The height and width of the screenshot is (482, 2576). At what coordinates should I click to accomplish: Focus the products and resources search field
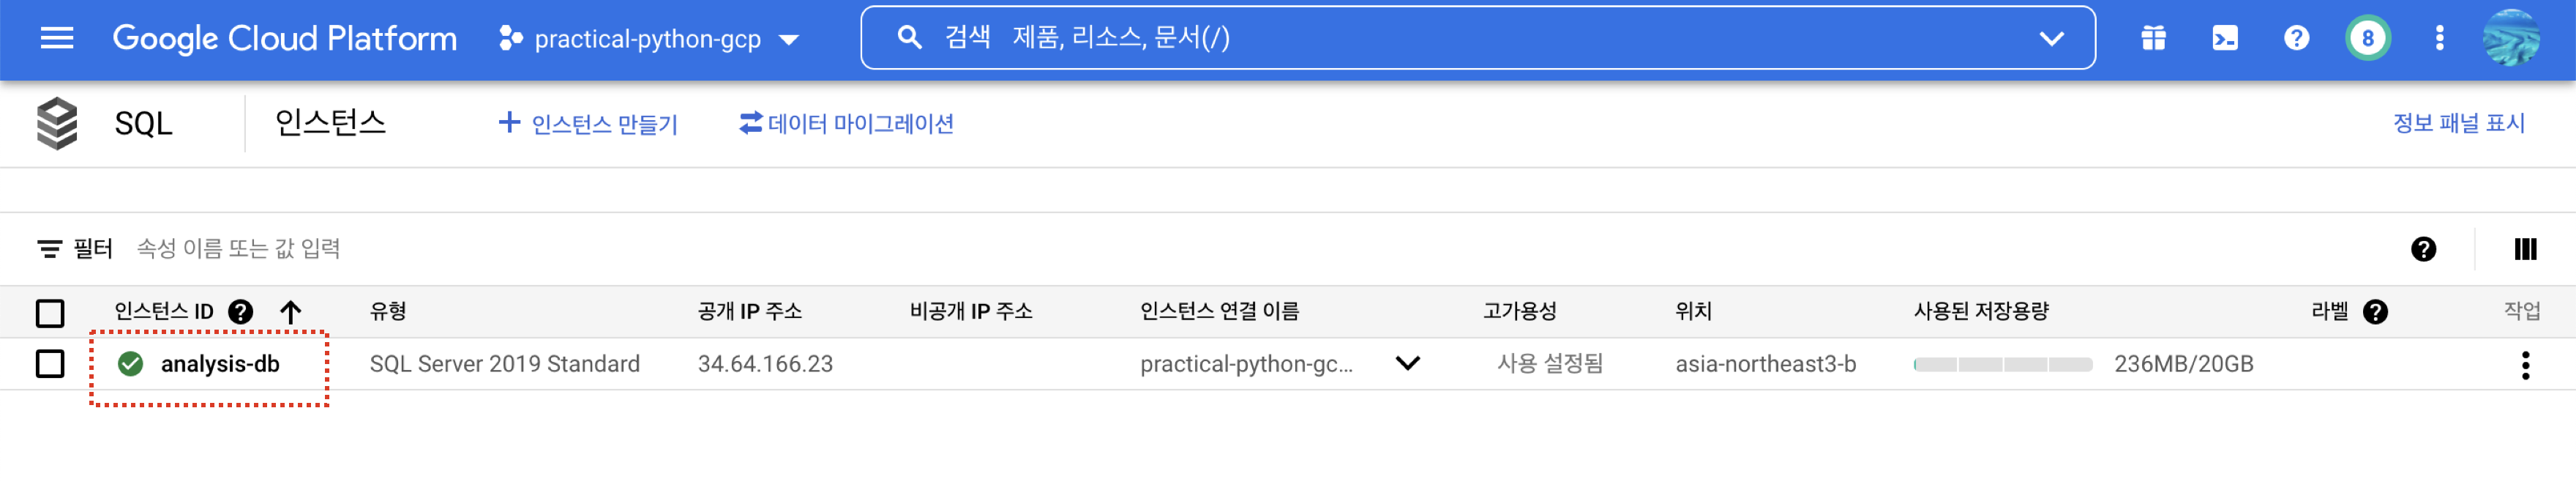pos(1477,38)
